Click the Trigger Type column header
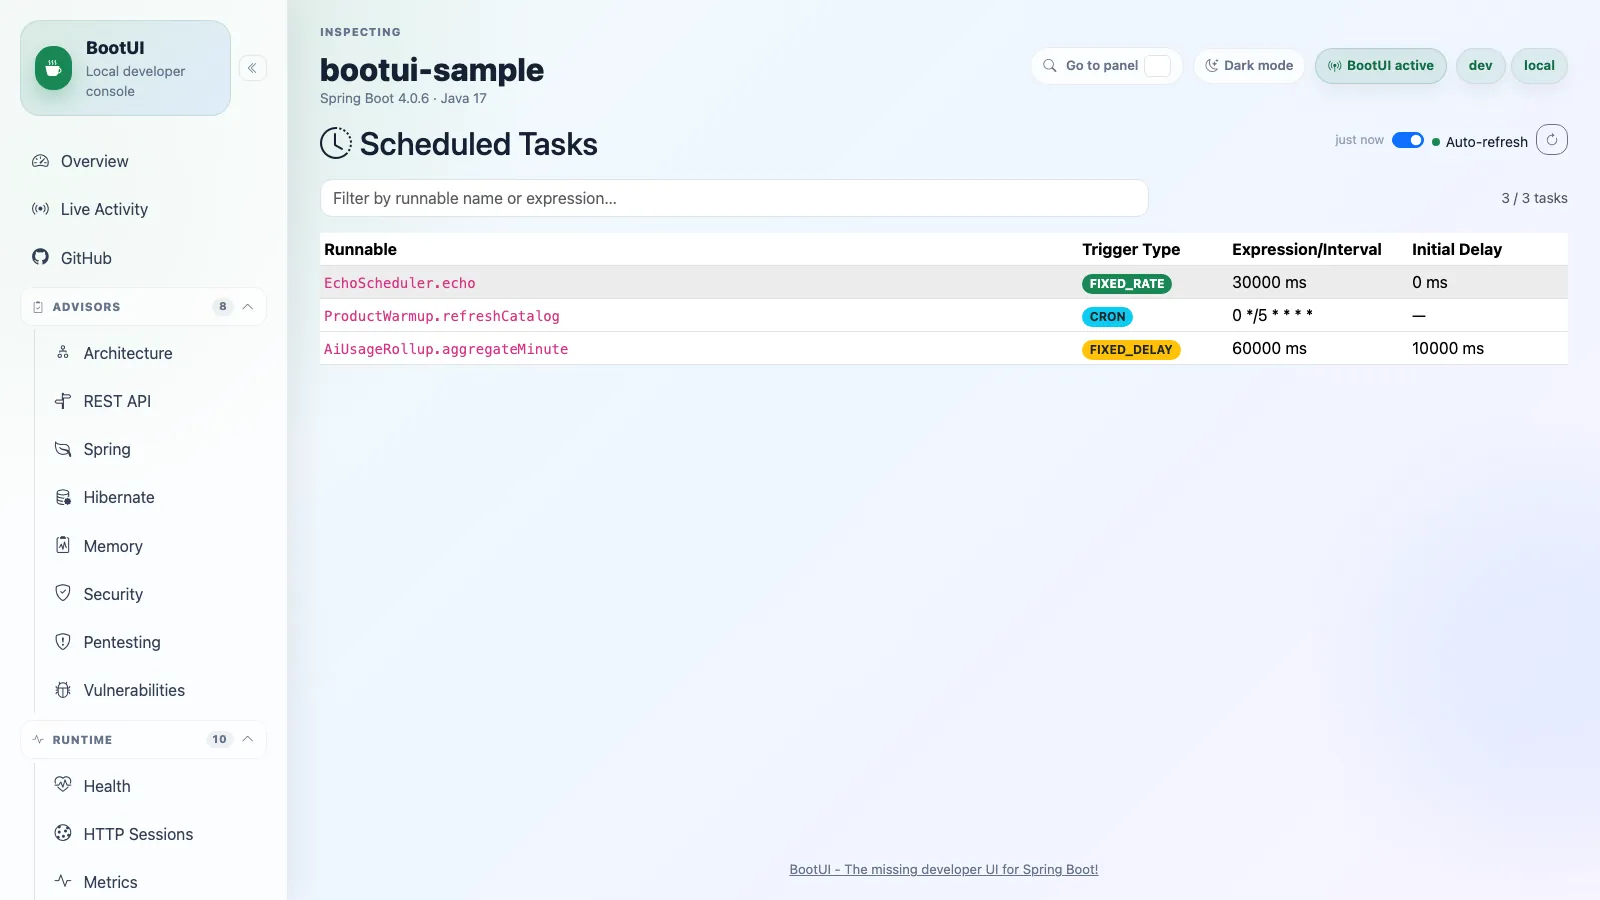This screenshot has width=1600, height=900. click(x=1131, y=249)
